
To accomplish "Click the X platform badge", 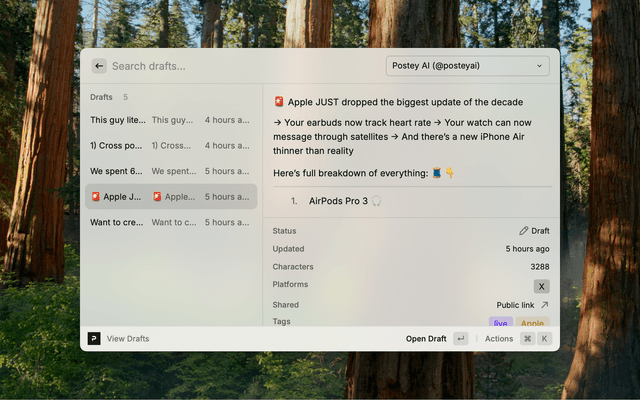I will click(x=541, y=286).
